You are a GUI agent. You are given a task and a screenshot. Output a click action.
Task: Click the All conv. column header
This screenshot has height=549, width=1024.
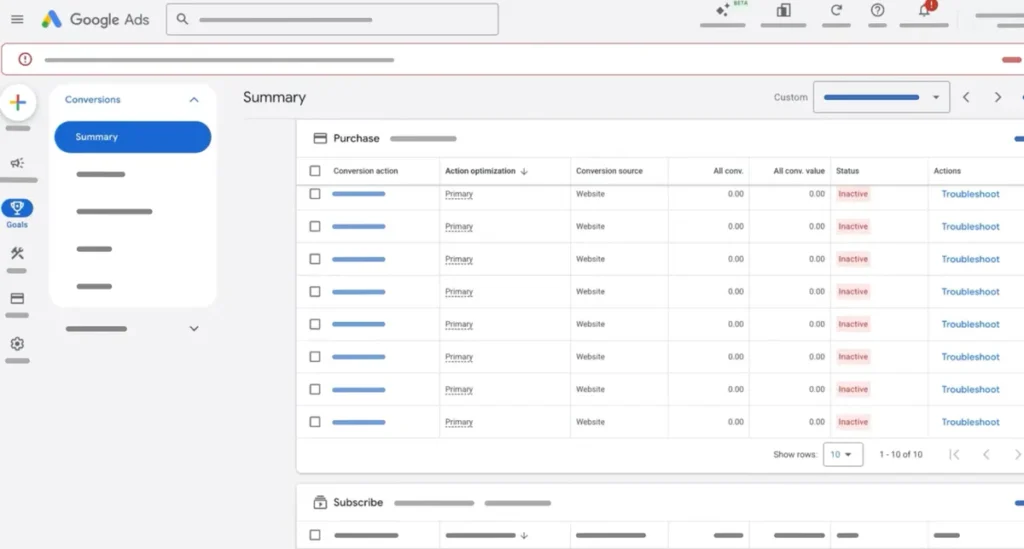tap(728, 171)
